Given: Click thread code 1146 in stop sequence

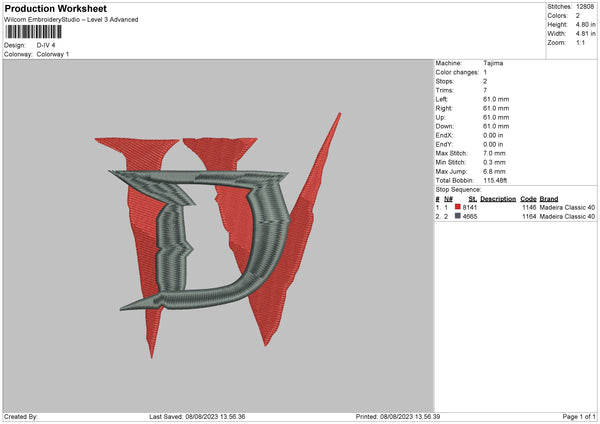Looking at the screenshot, I should tap(529, 207).
